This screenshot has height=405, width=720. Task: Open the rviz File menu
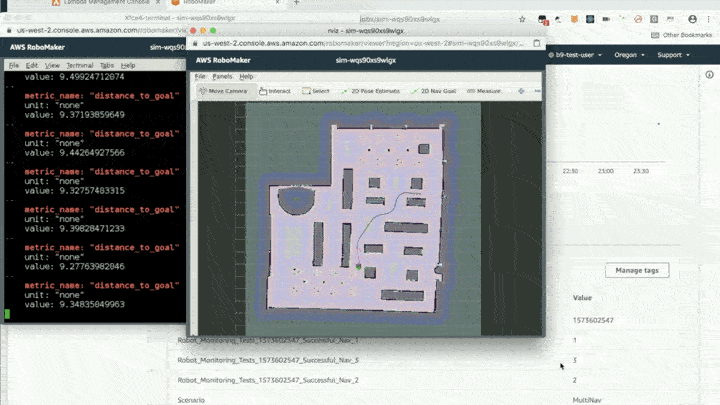tap(200, 76)
